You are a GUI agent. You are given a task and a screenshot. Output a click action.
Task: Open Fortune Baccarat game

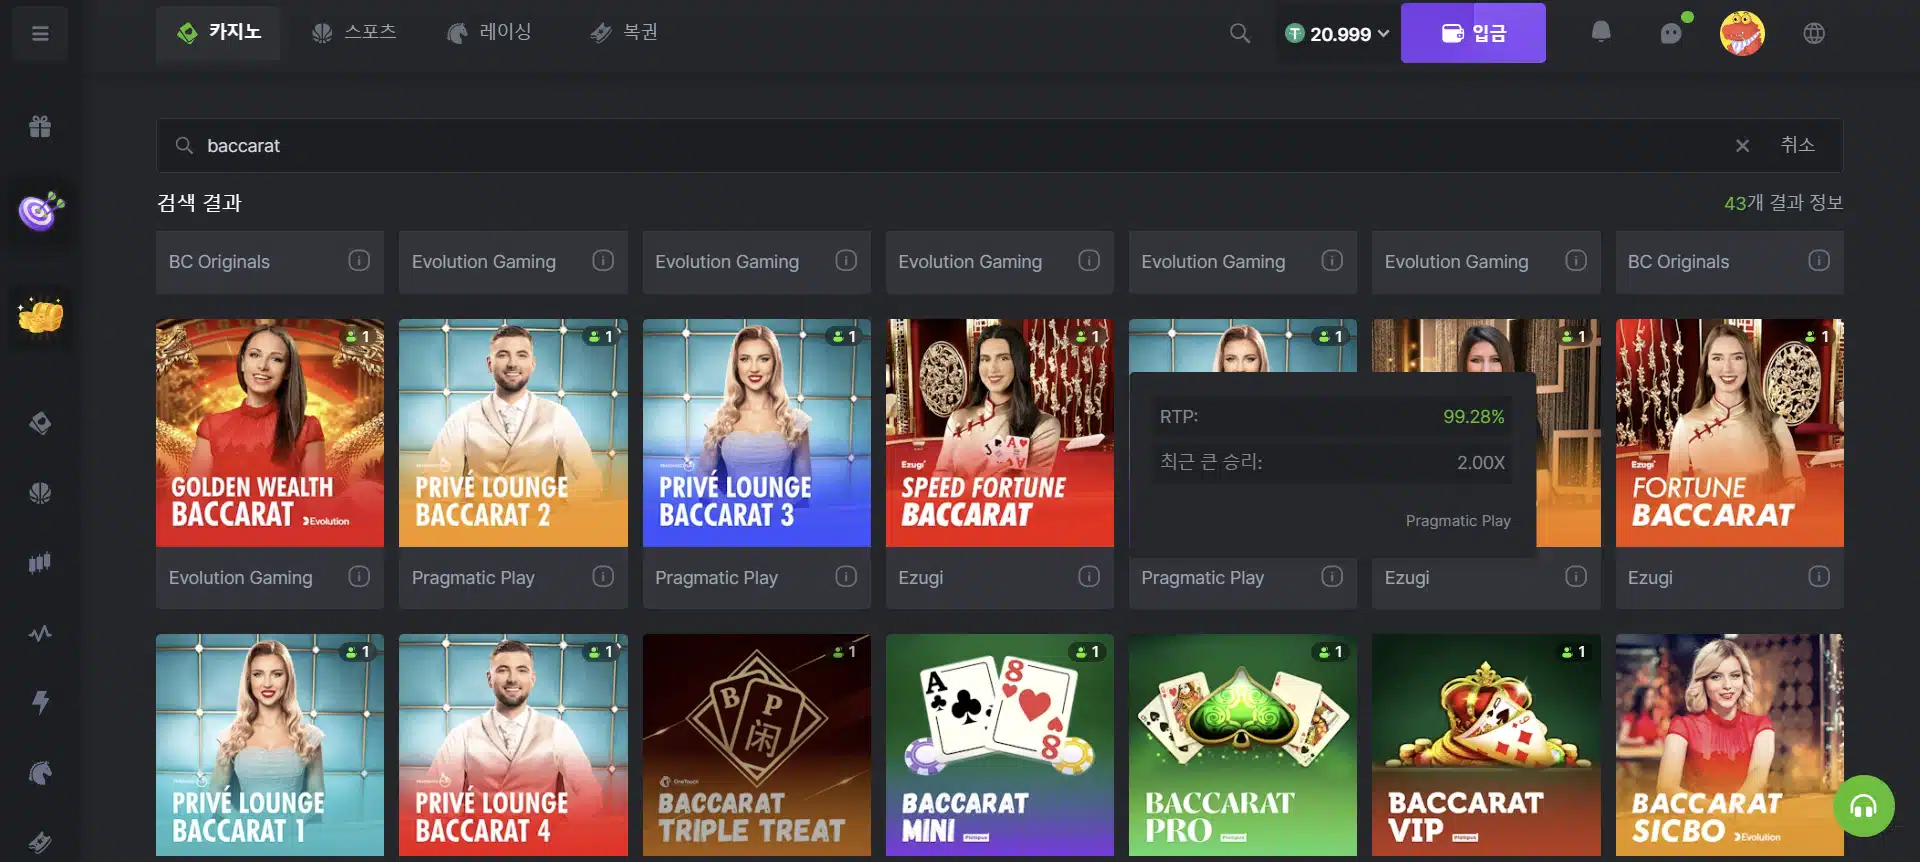(1730, 433)
